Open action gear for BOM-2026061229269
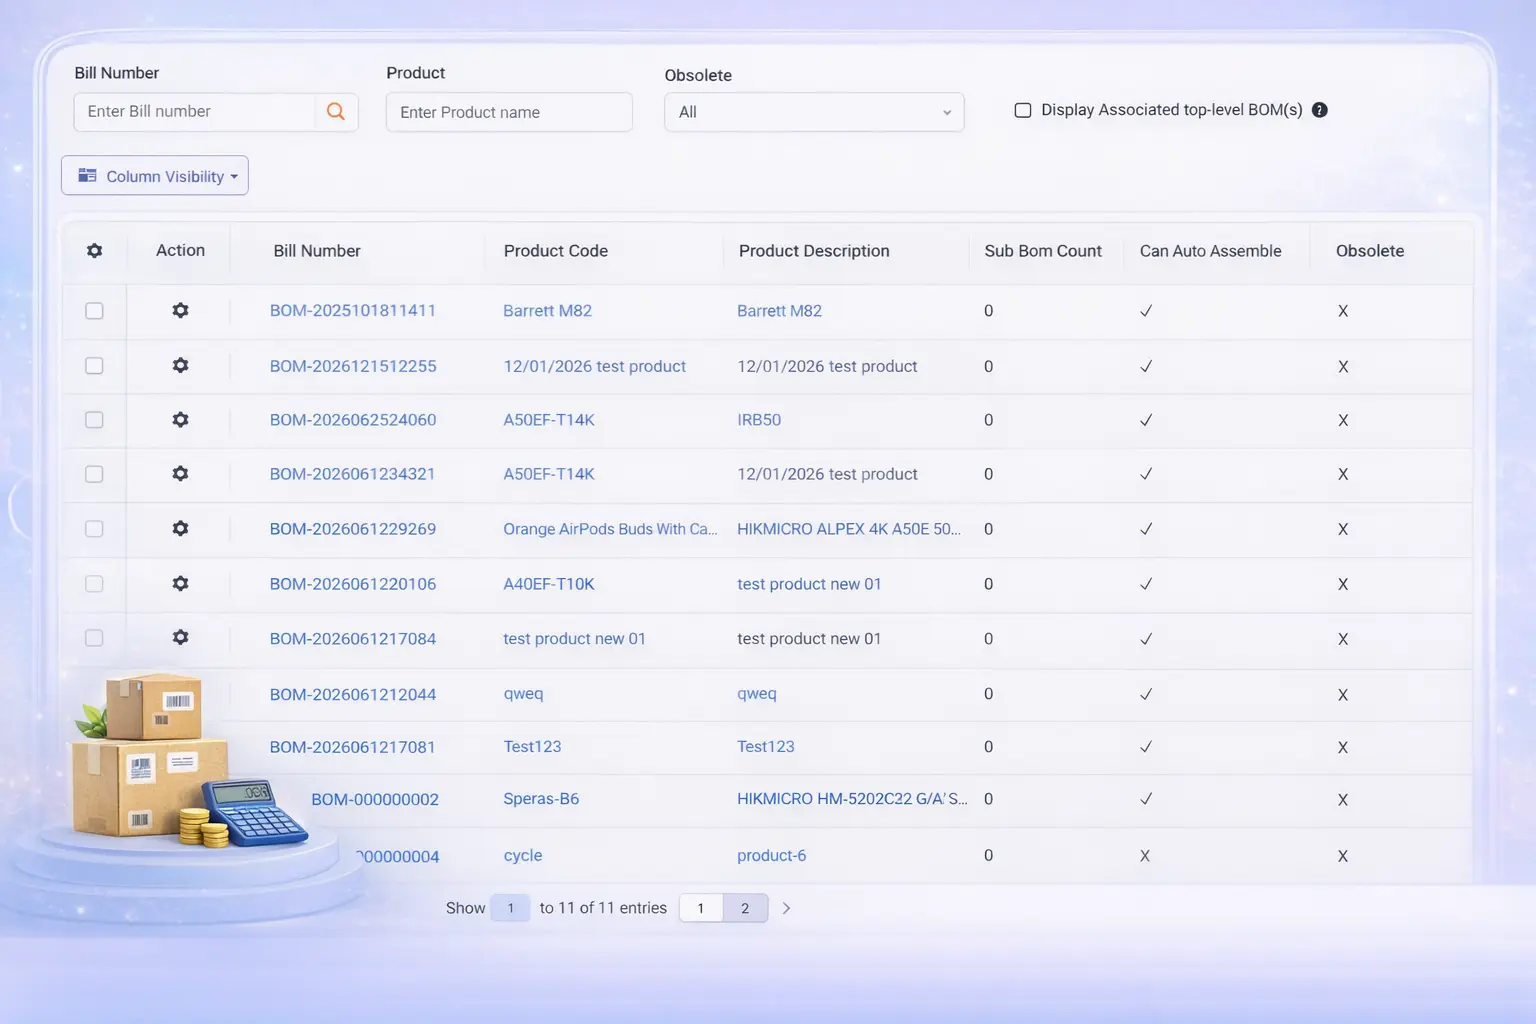 (x=180, y=529)
